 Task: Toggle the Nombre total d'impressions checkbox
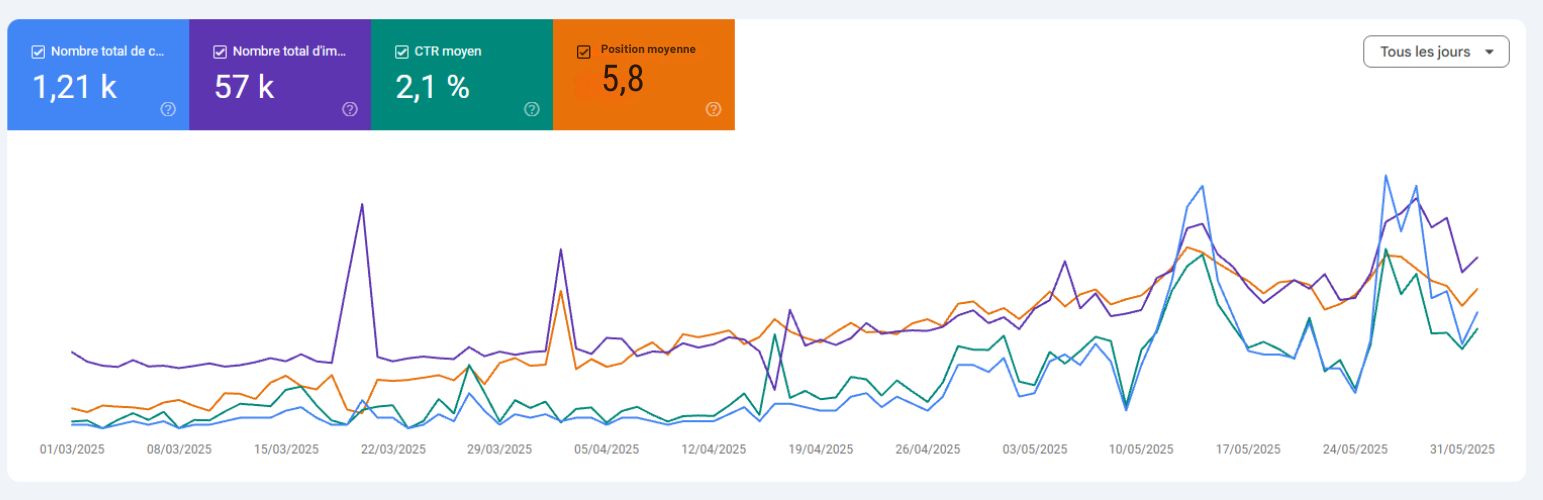click(x=220, y=52)
